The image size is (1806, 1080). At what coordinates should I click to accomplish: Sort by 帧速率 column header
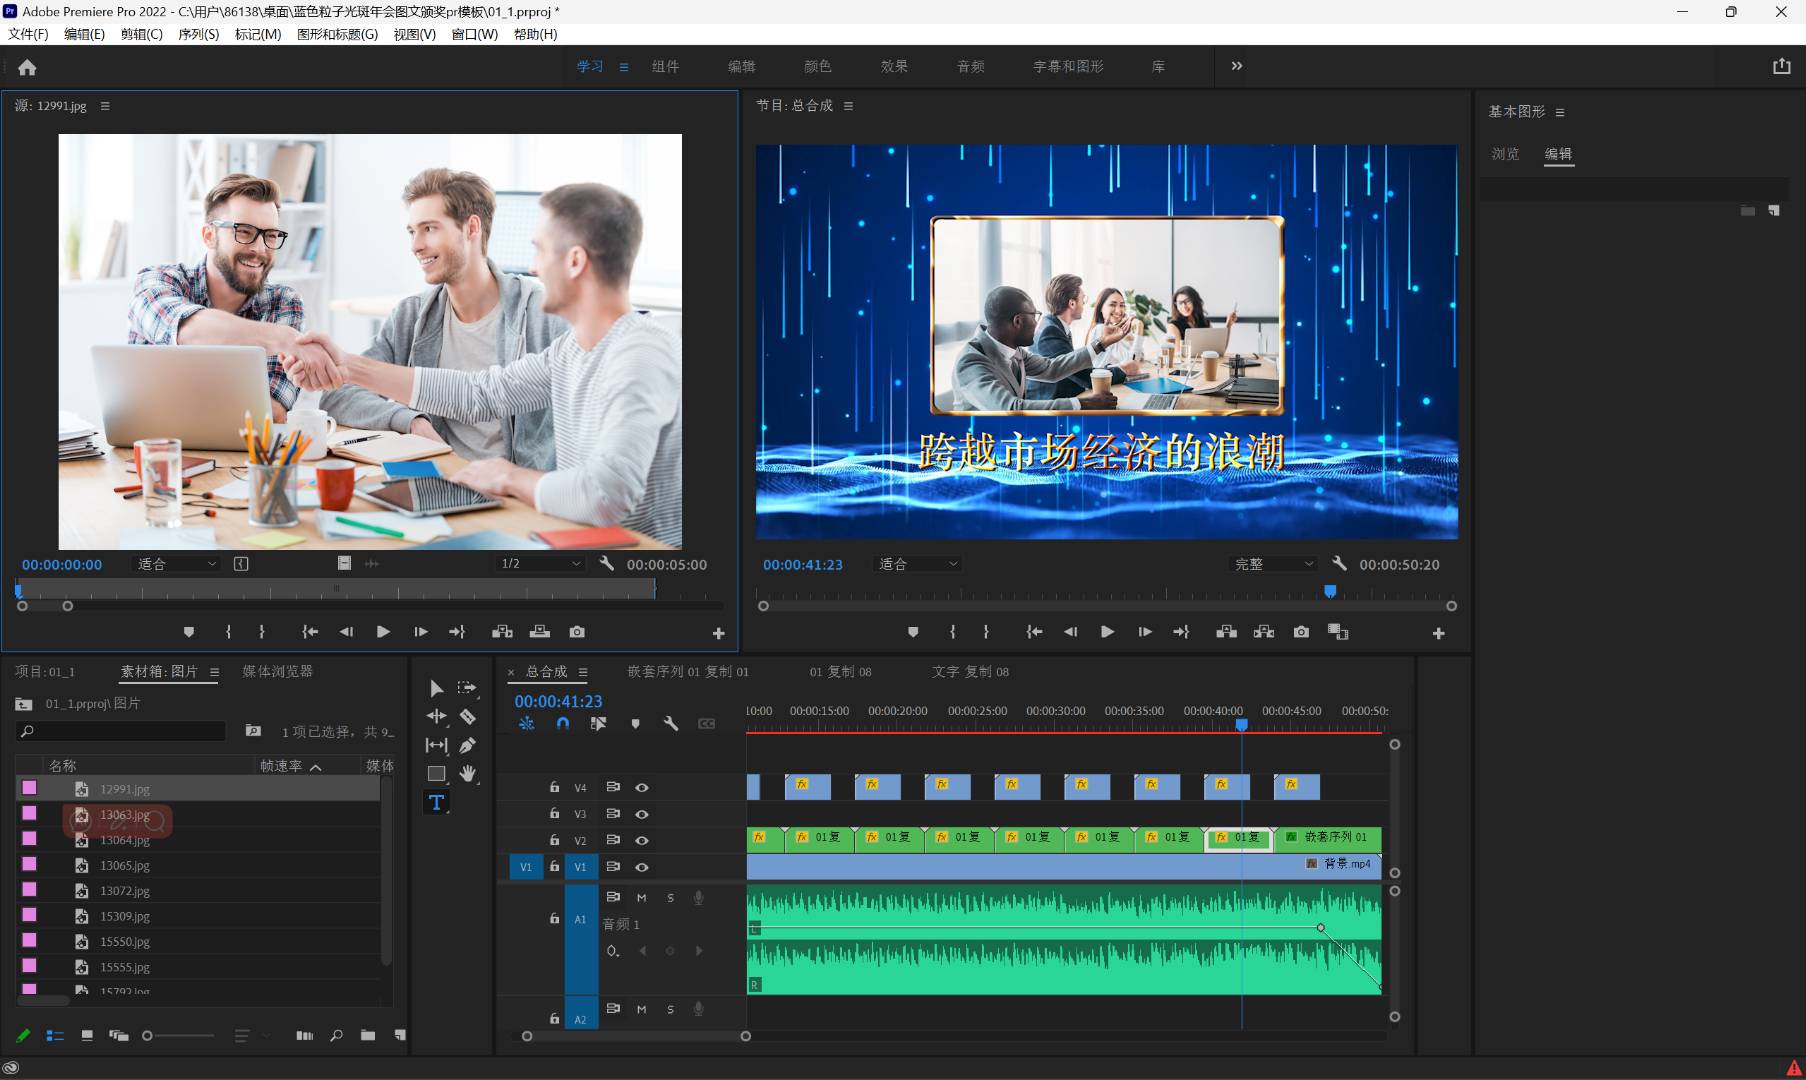(281, 766)
